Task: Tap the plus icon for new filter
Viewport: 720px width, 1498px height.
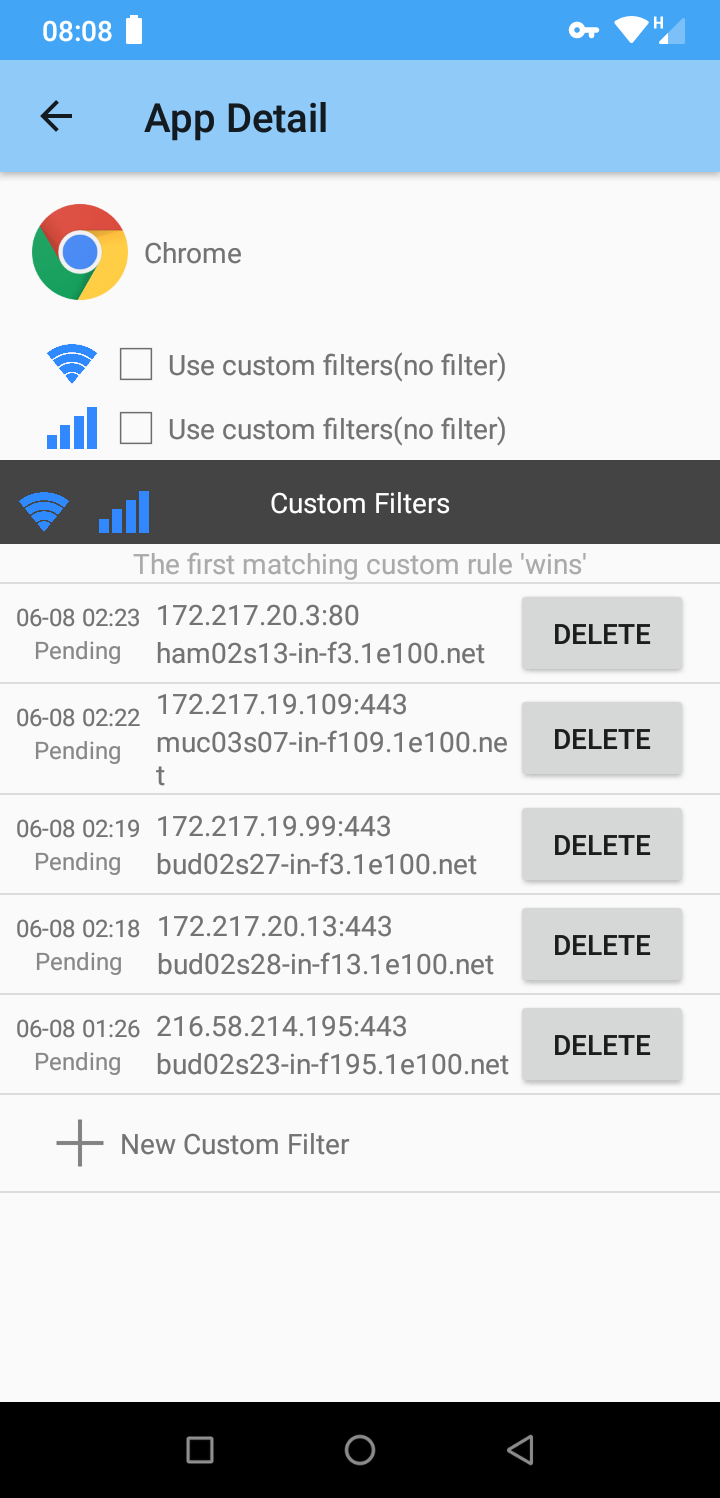Action: coord(80,1143)
